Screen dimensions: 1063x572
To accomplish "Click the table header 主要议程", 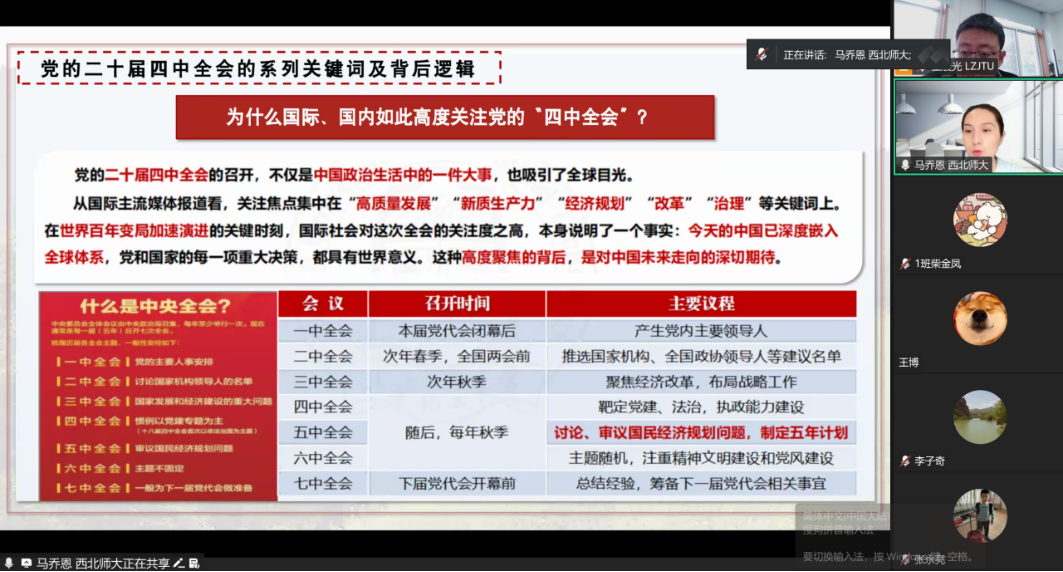I will click(701, 304).
